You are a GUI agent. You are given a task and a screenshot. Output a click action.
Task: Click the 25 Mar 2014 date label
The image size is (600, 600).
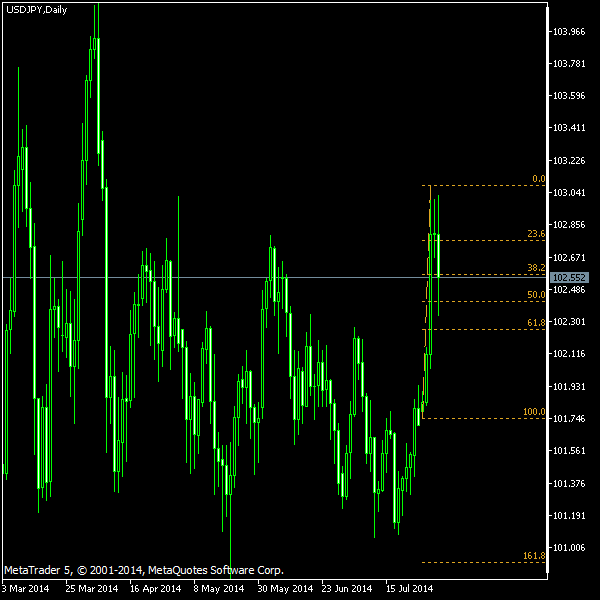click(92, 589)
